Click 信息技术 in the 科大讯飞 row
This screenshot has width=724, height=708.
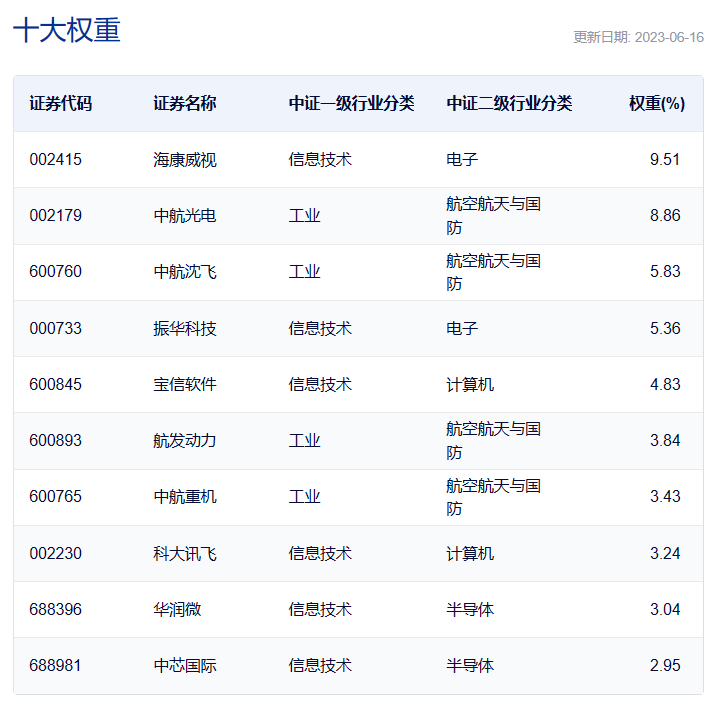pos(320,553)
